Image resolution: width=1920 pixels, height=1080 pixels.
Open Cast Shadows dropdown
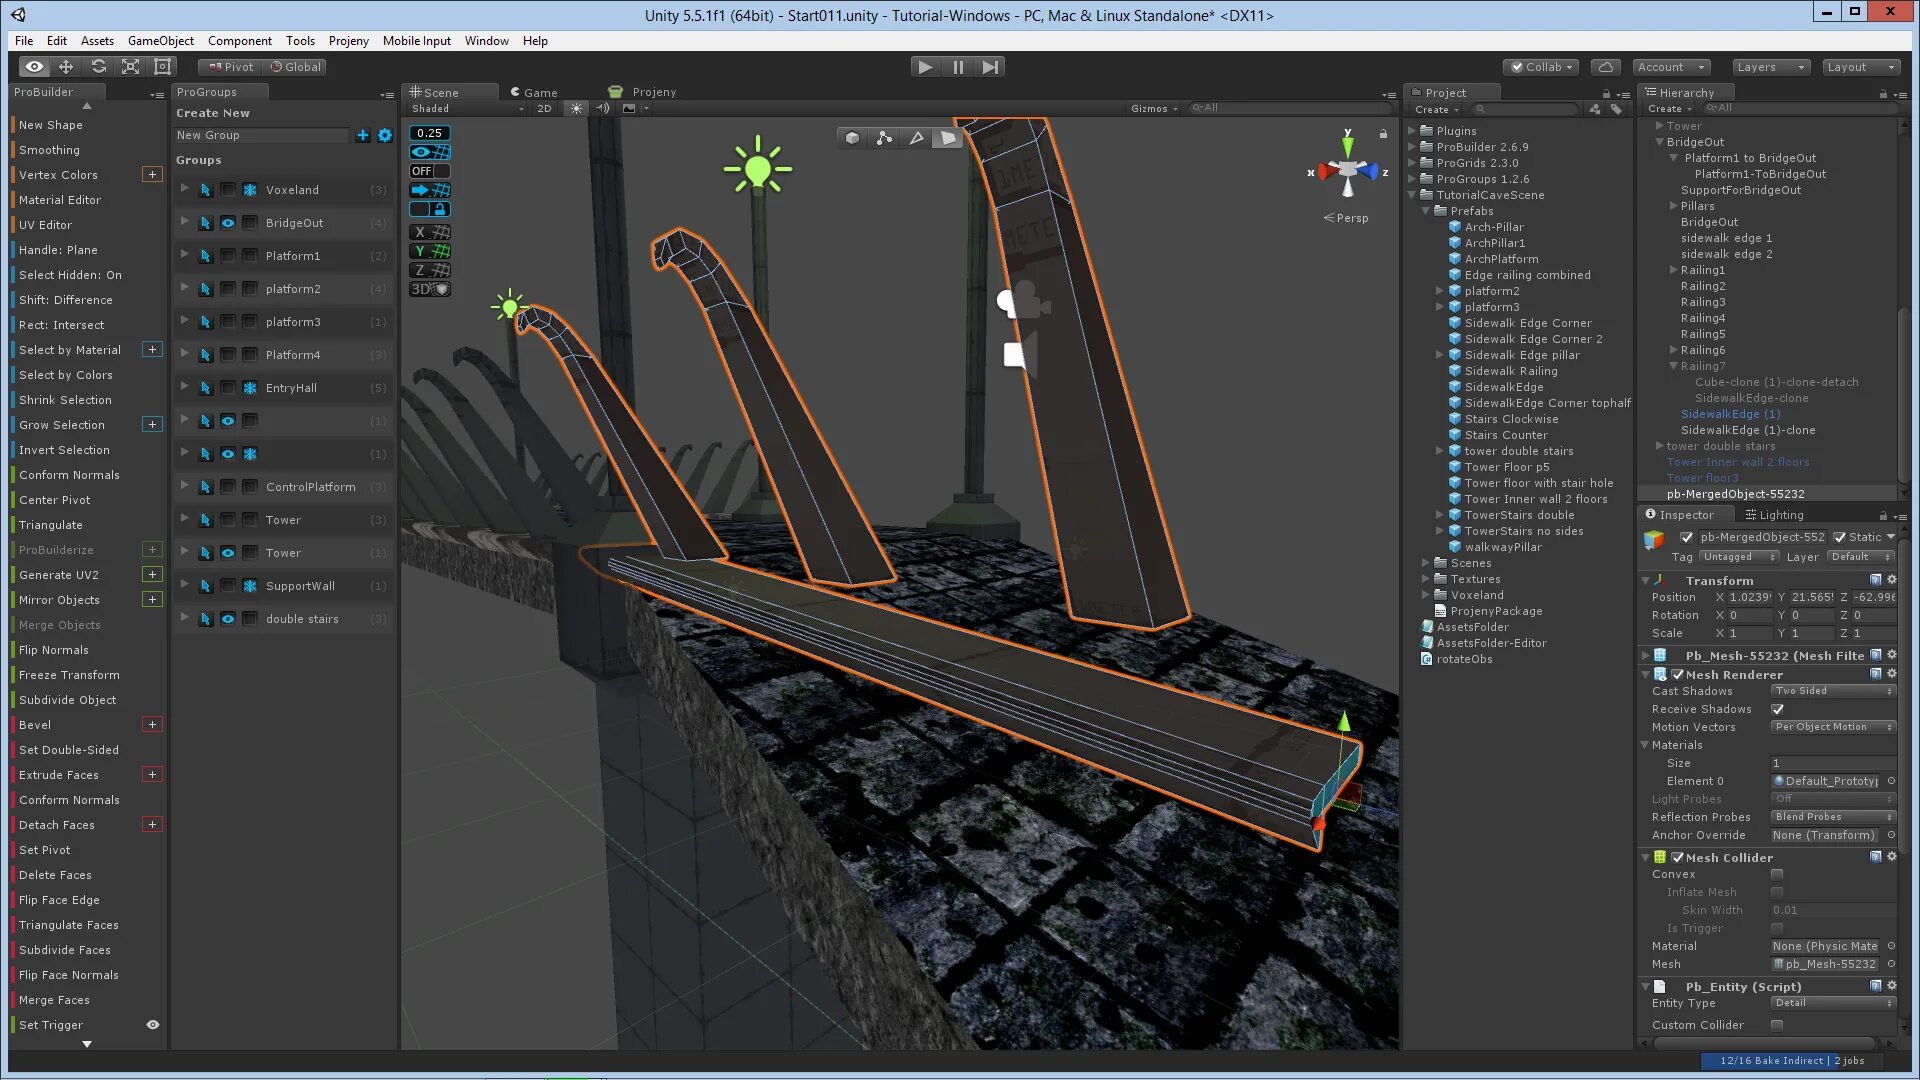coord(1832,691)
